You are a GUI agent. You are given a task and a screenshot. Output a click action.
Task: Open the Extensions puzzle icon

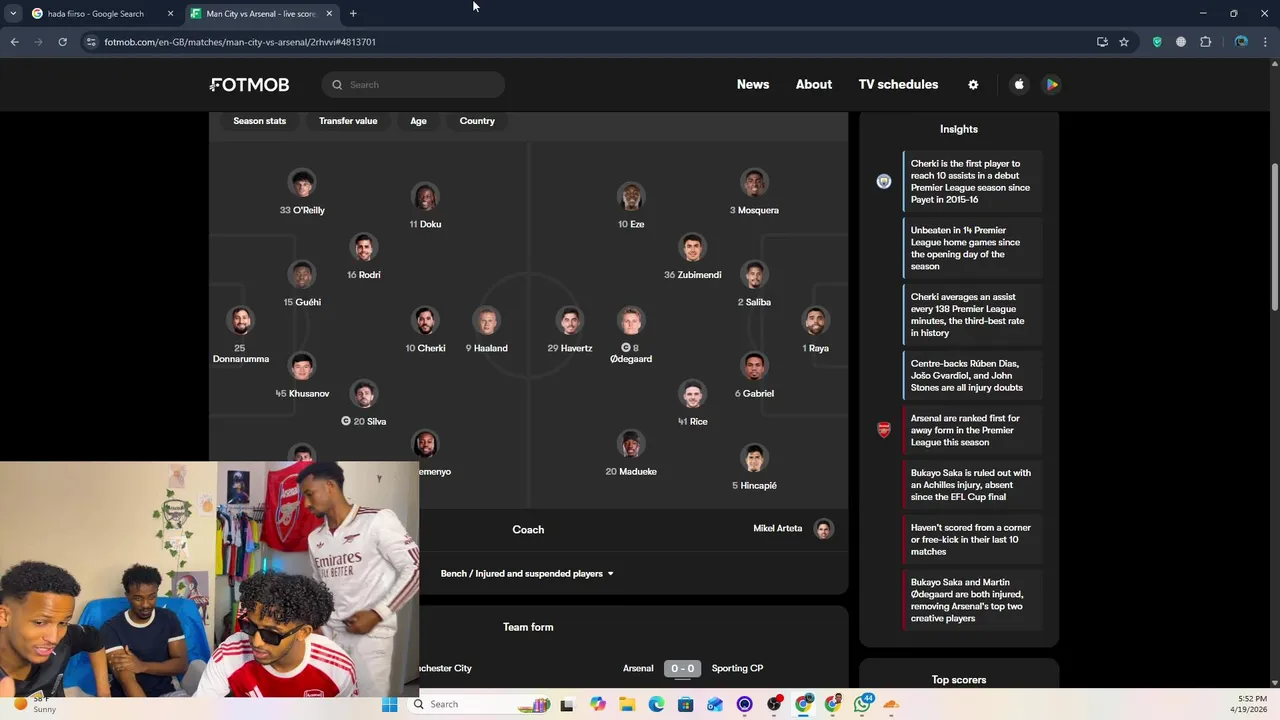click(1205, 42)
